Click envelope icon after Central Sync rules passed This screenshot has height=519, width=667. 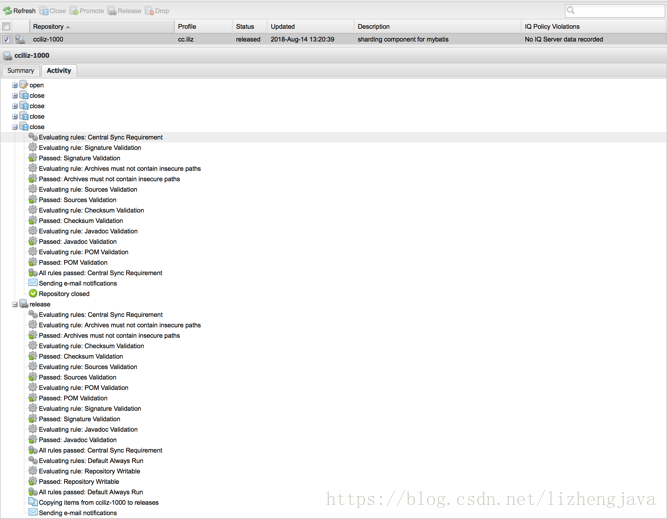[33, 283]
